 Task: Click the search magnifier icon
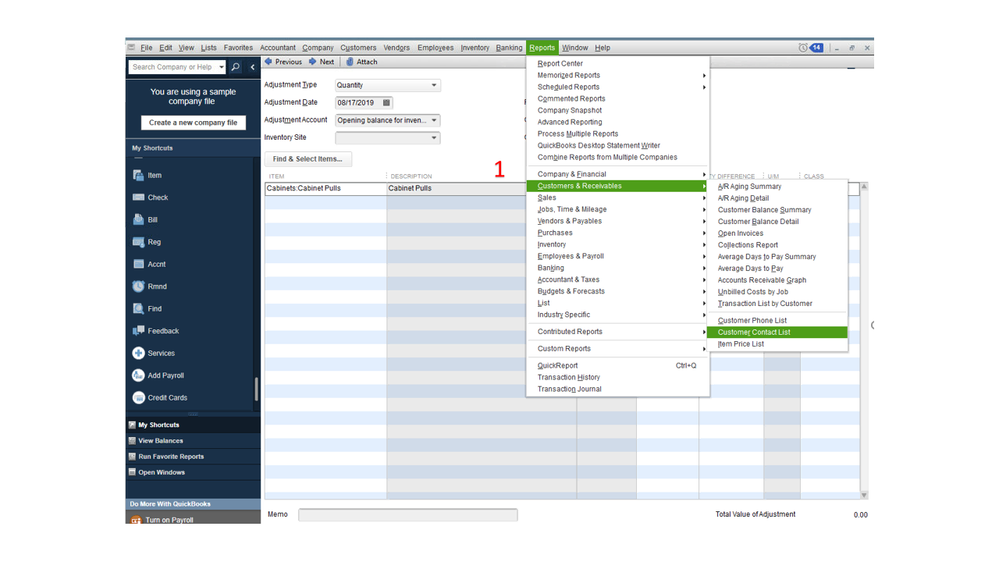pos(235,67)
